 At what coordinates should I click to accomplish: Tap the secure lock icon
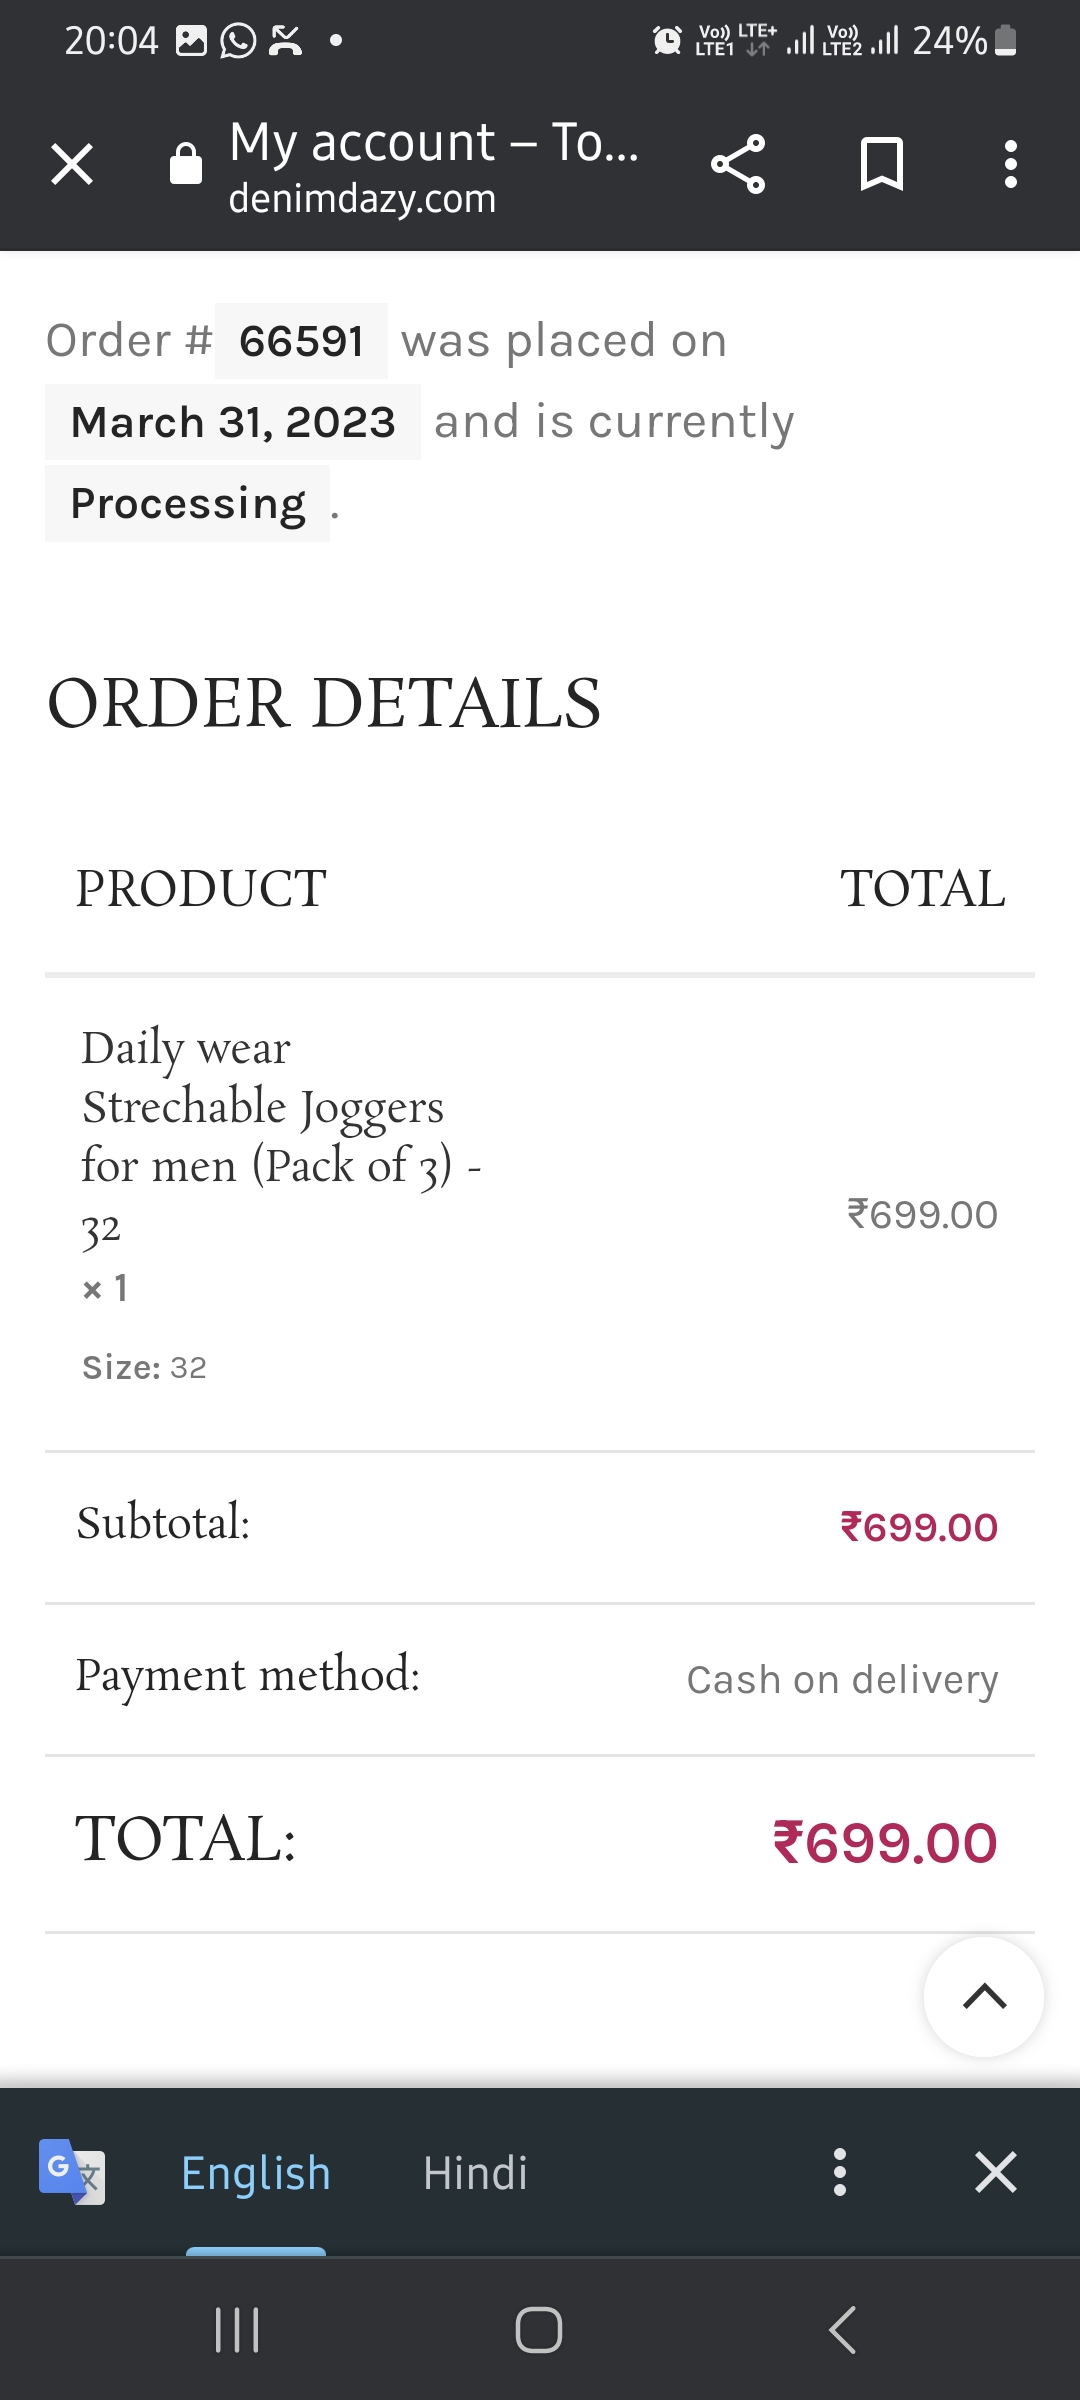tap(186, 164)
